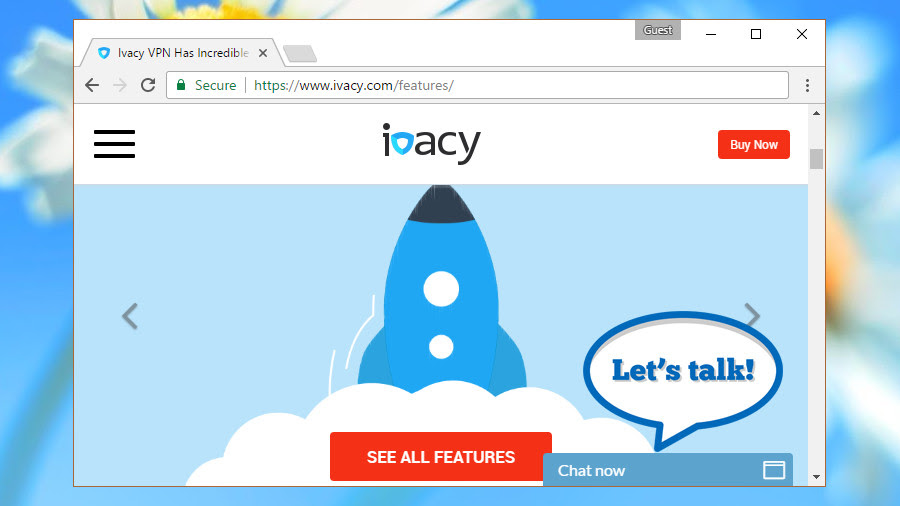Open the hamburger navigation menu
900x506 pixels.
coord(114,143)
